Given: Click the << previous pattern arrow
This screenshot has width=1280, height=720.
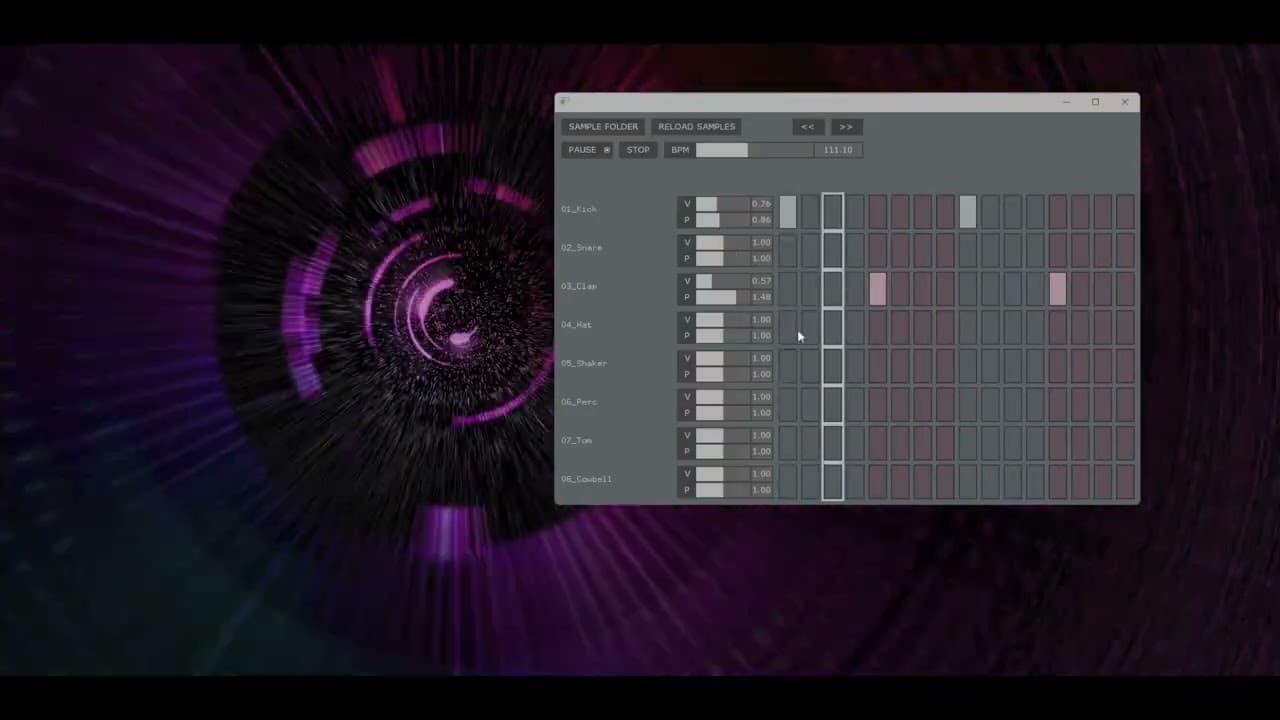Looking at the screenshot, I should click(807, 126).
